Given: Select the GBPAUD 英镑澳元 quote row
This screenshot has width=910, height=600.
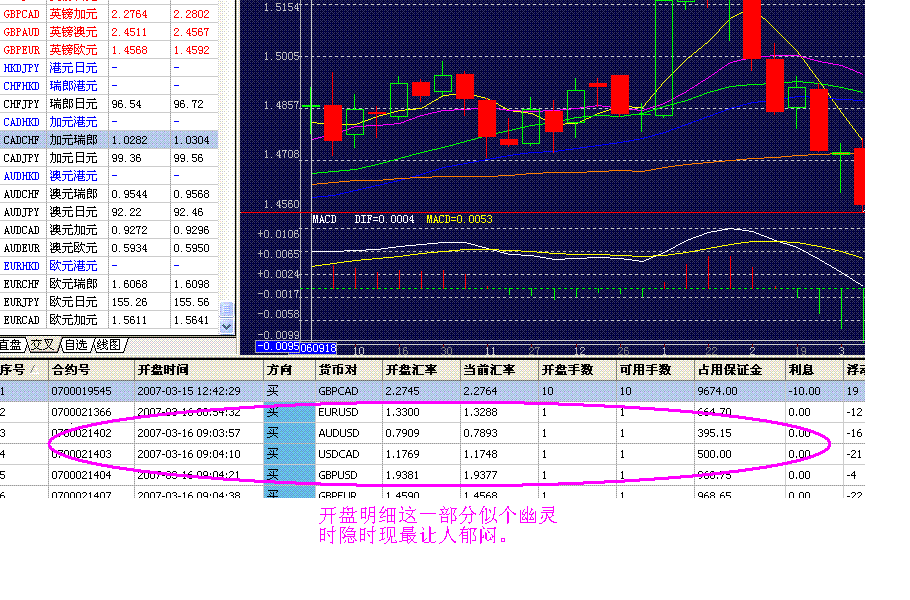Looking at the screenshot, I should tap(109, 32).
